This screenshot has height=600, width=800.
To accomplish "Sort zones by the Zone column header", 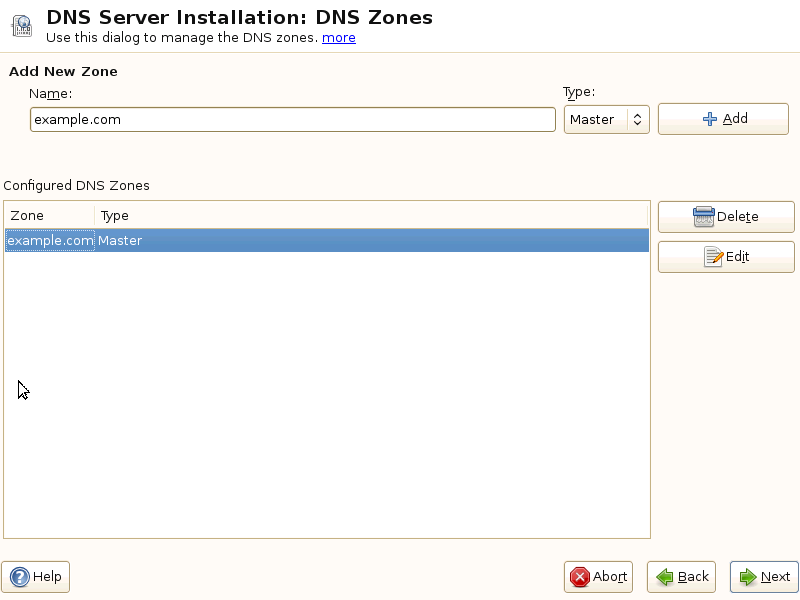I will coord(50,216).
